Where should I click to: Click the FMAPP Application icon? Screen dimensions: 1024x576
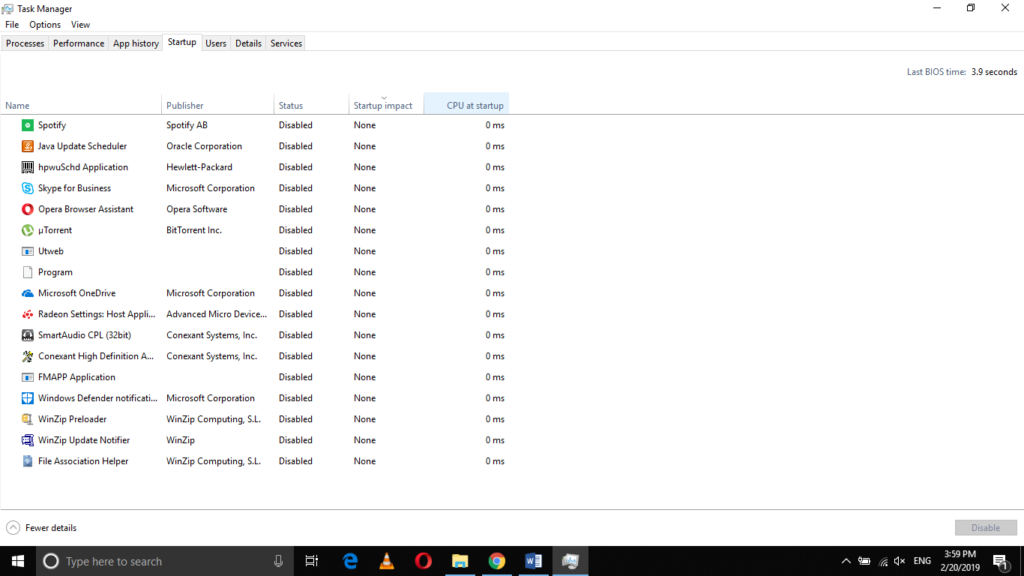(27, 377)
